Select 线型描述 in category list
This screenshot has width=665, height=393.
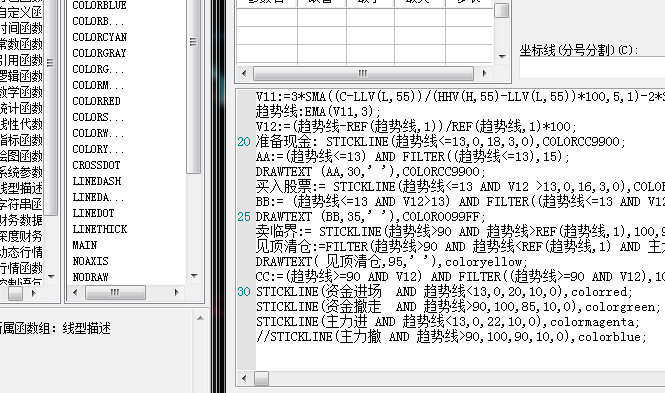coord(21,188)
